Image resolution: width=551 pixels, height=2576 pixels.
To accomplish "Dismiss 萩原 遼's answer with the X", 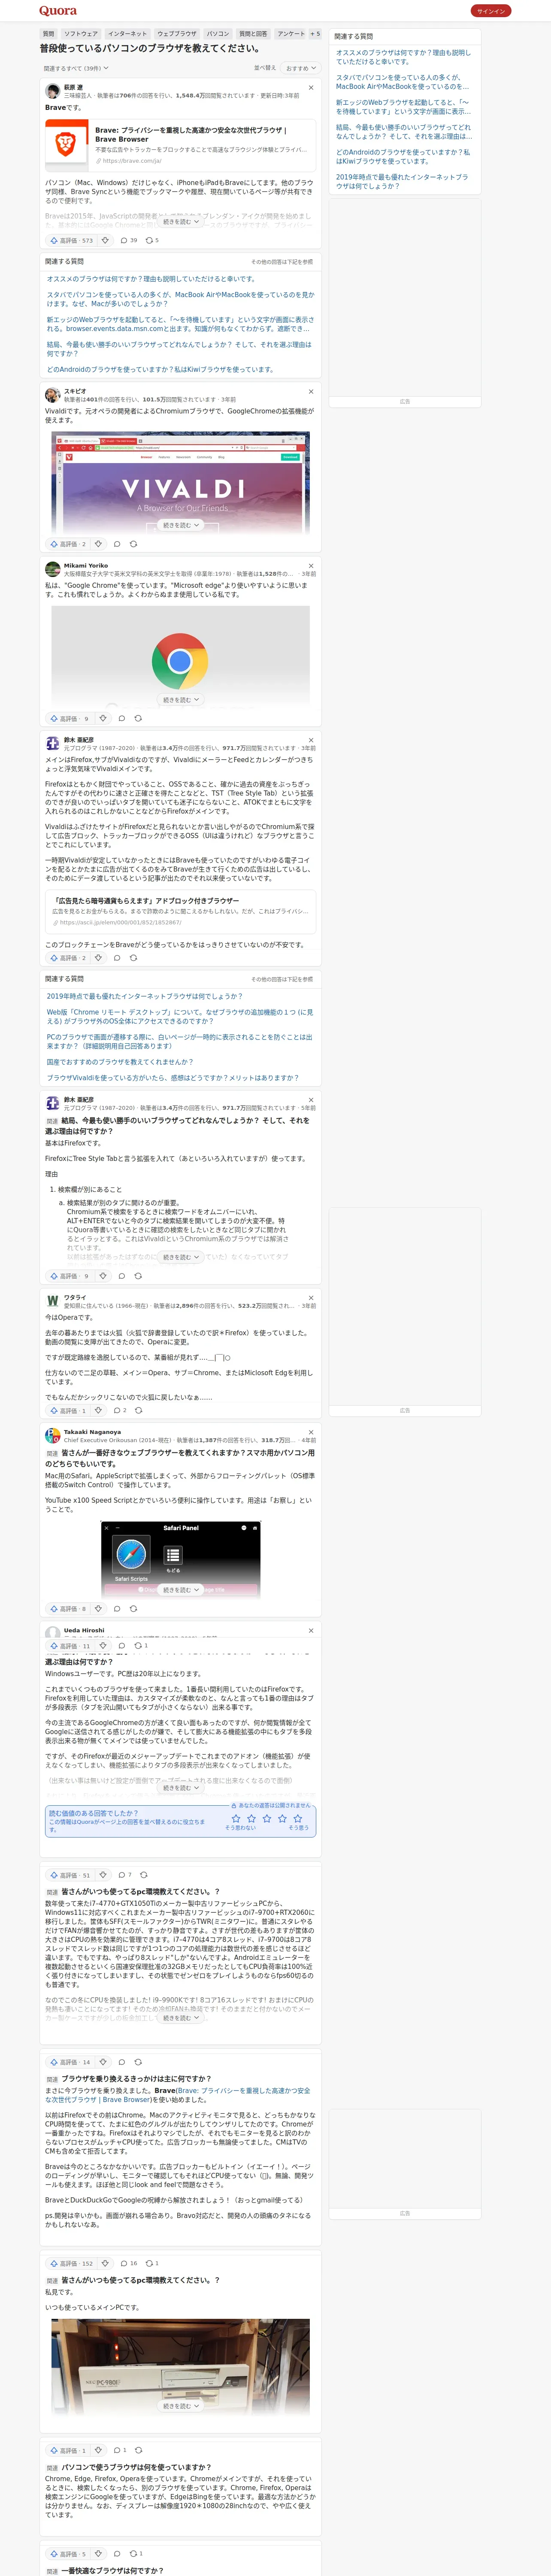I will pos(311,87).
